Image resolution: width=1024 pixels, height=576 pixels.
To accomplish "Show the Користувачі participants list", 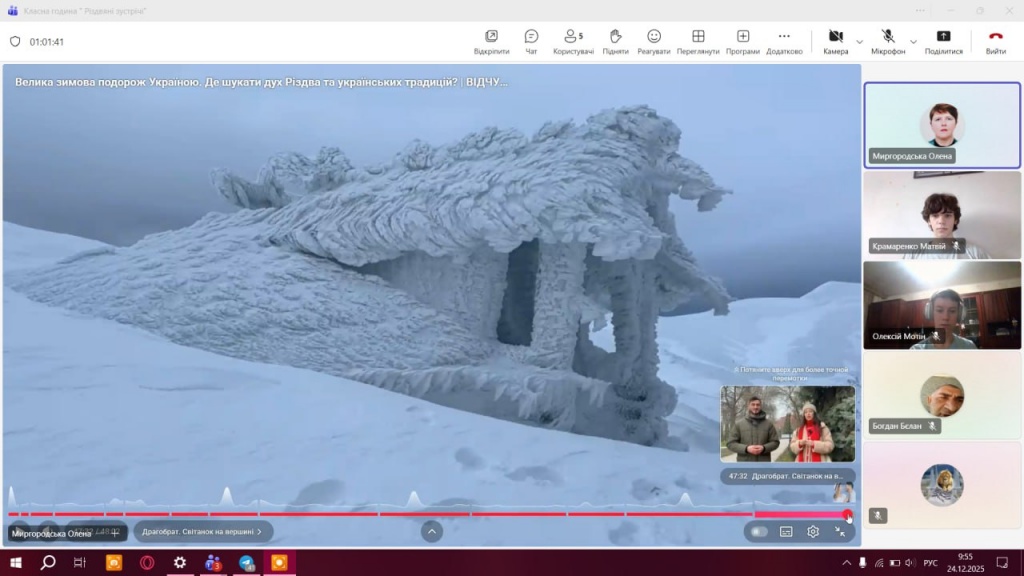I will point(573,41).
